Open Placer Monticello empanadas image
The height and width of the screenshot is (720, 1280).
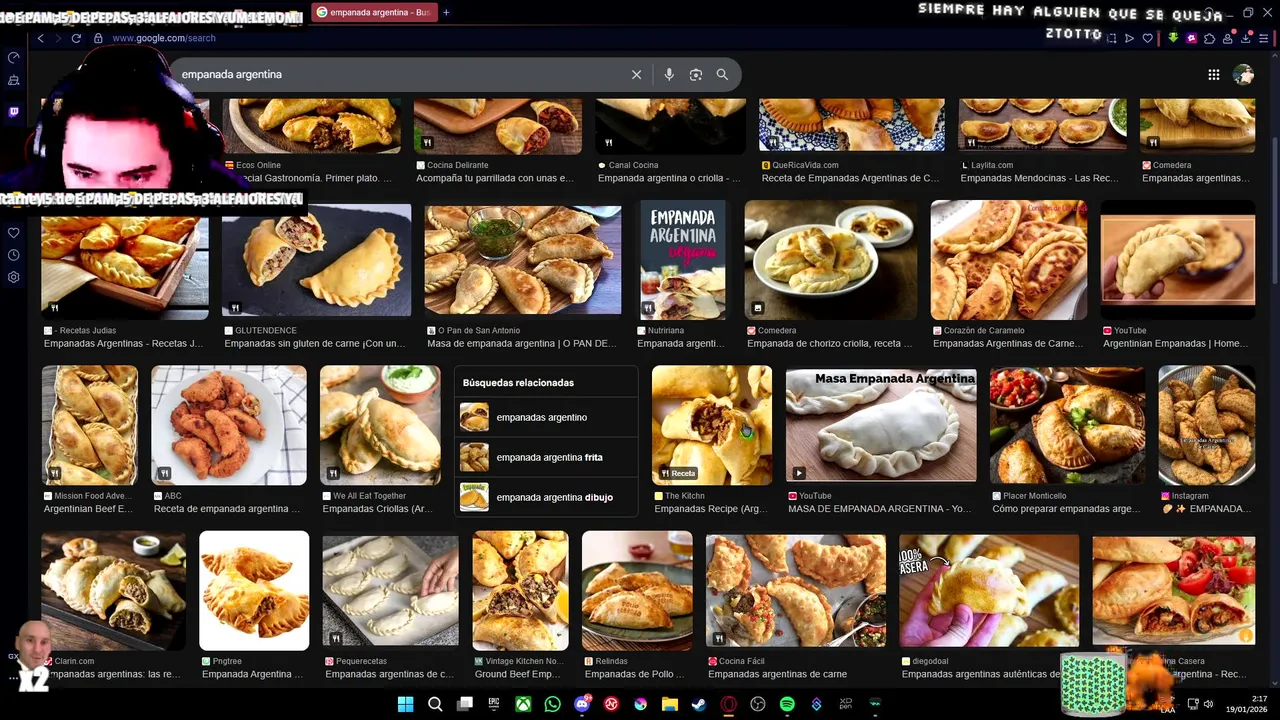[x=1067, y=425]
